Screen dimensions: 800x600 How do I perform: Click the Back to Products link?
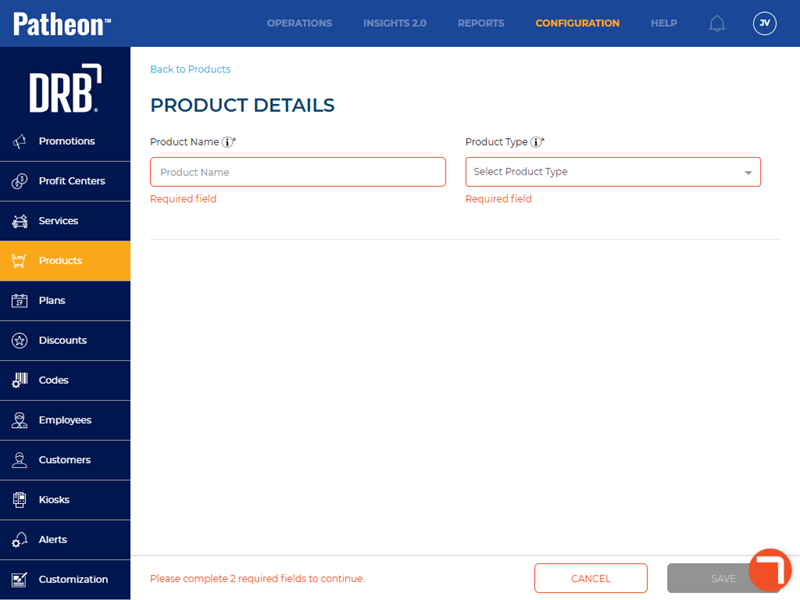point(190,69)
